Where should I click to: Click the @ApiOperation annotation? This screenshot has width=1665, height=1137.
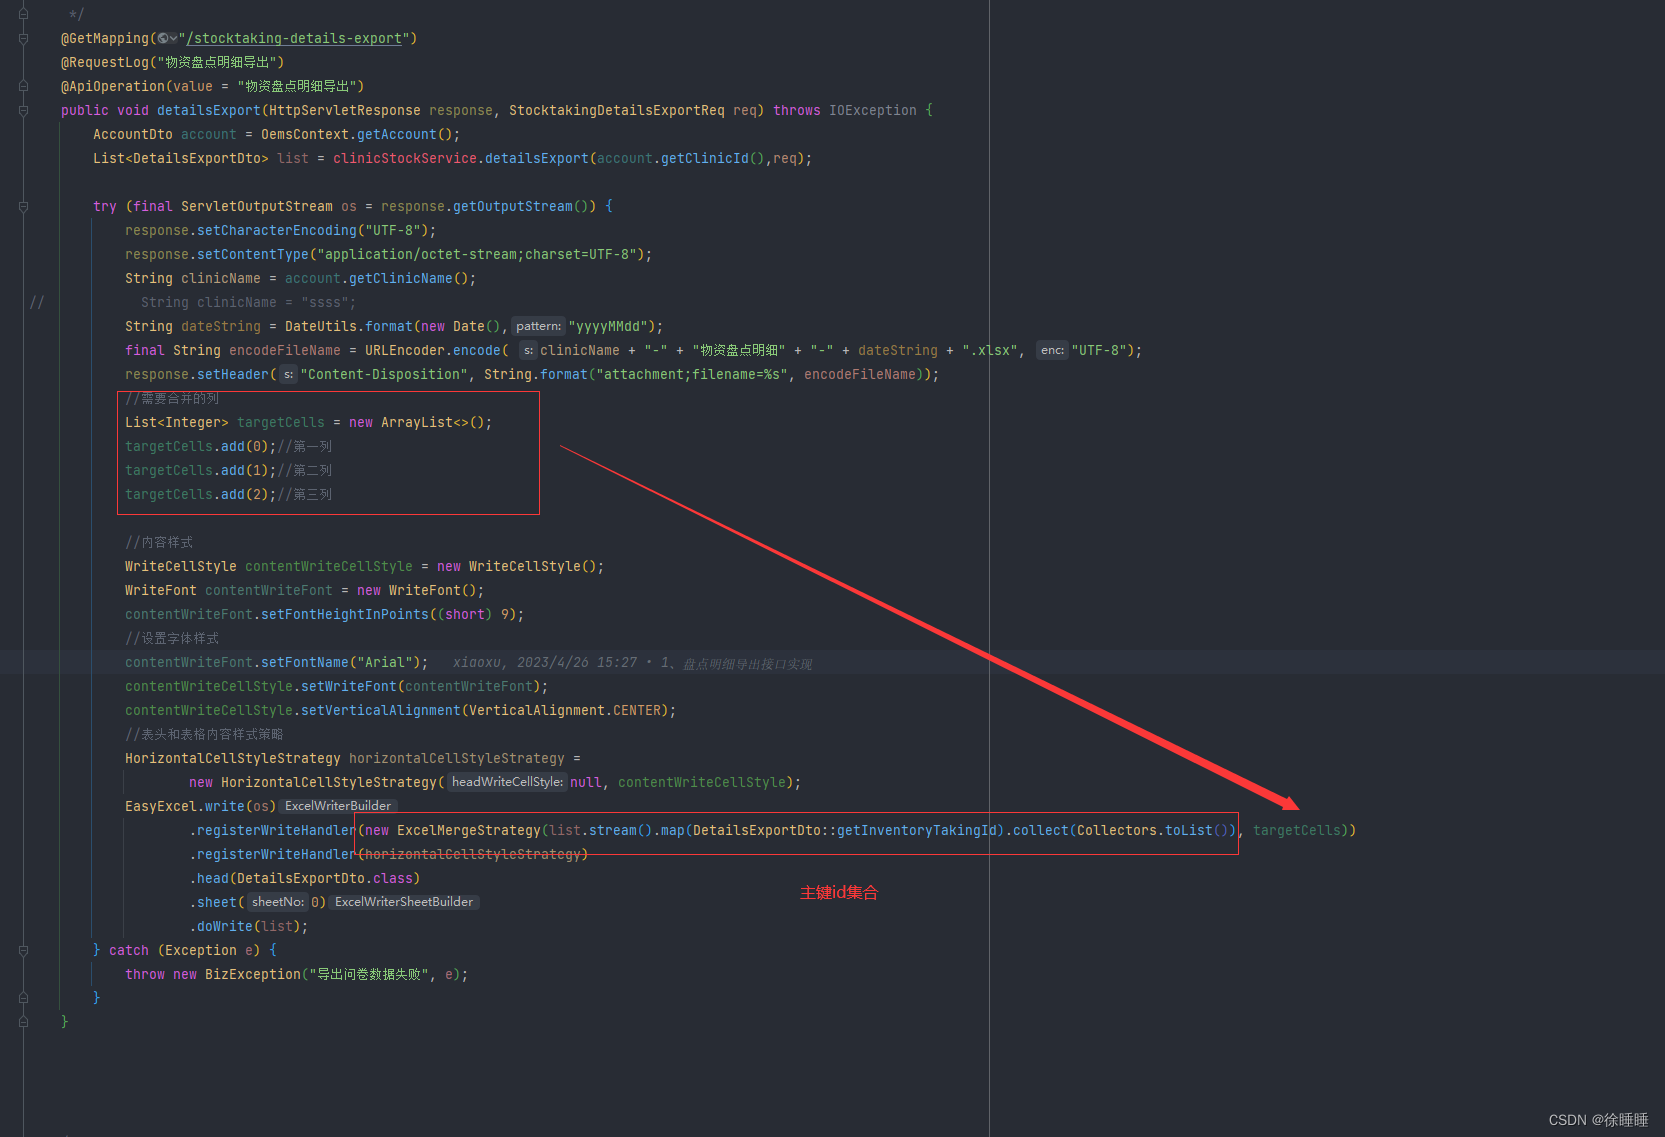coord(113,87)
